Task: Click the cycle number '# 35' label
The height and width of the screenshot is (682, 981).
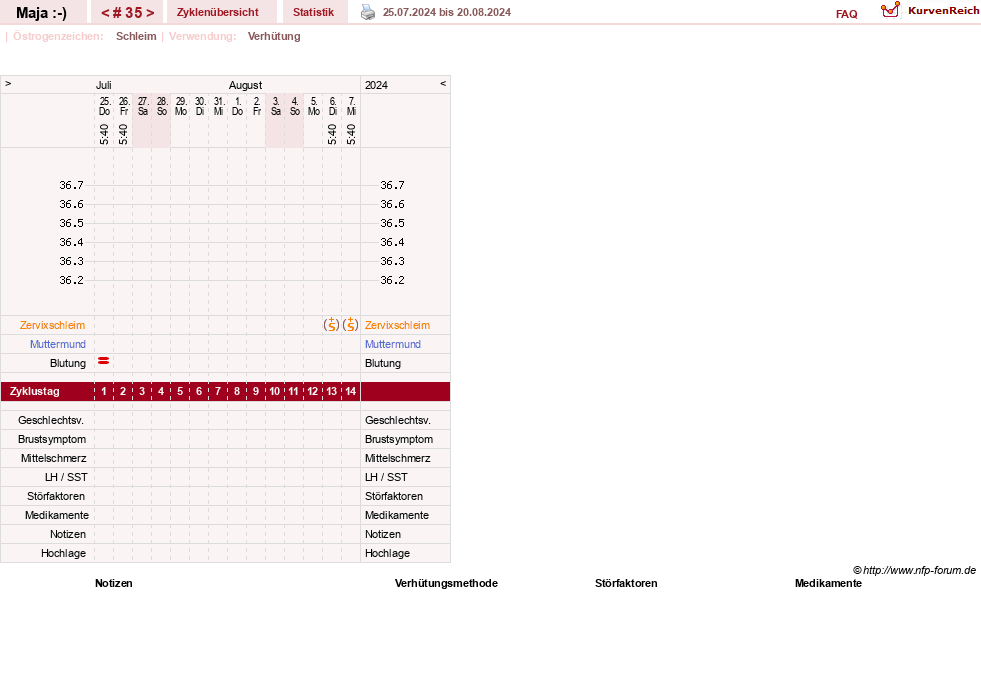Action: coord(128,13)
